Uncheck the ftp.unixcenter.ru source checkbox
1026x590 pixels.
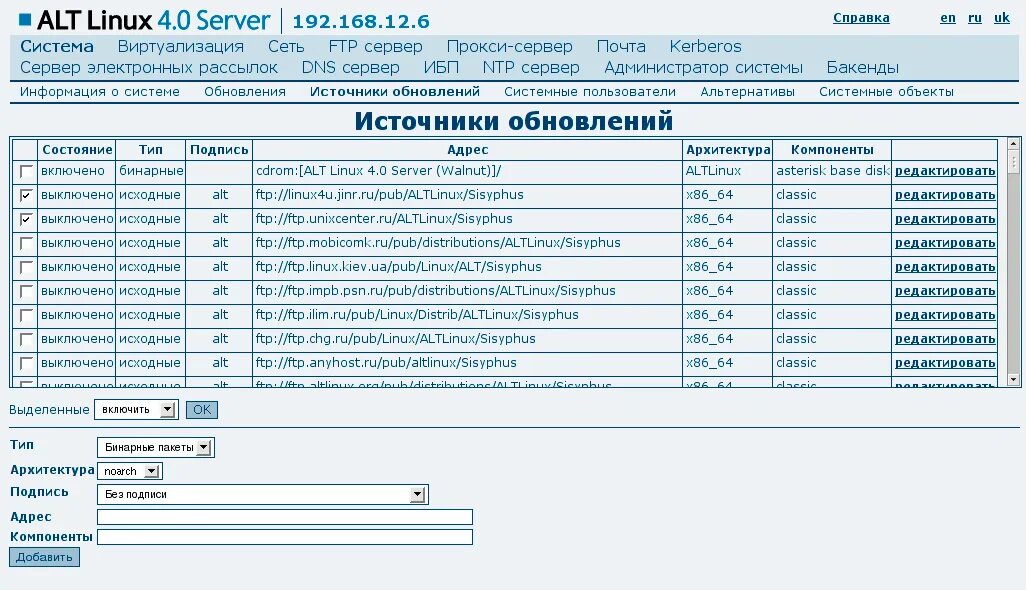(x=26, y=220)
